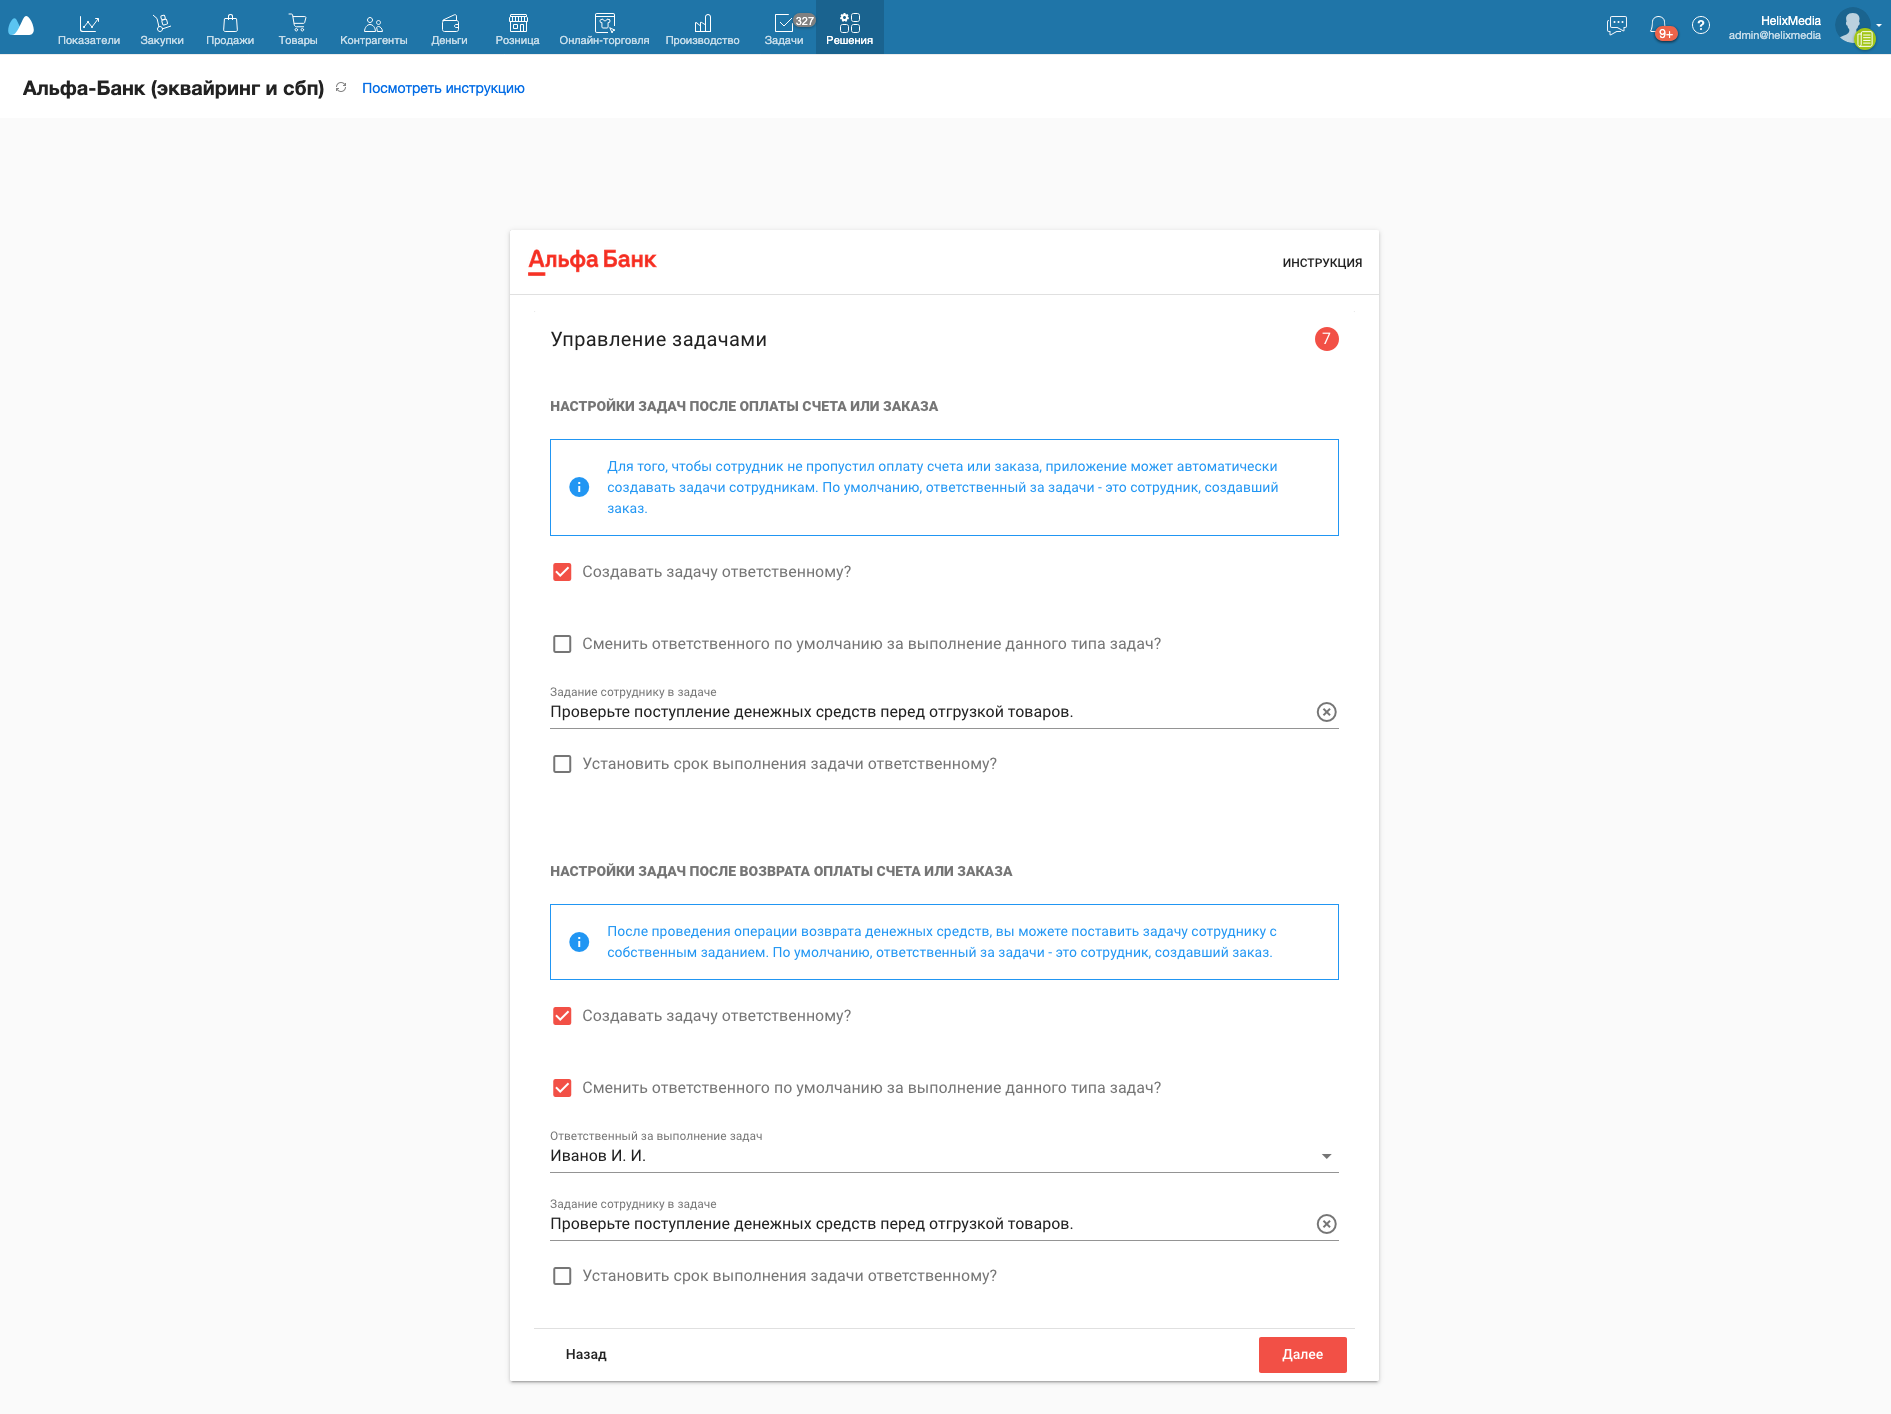
Task: Open the notifications bell
Action: (1659, 26)
